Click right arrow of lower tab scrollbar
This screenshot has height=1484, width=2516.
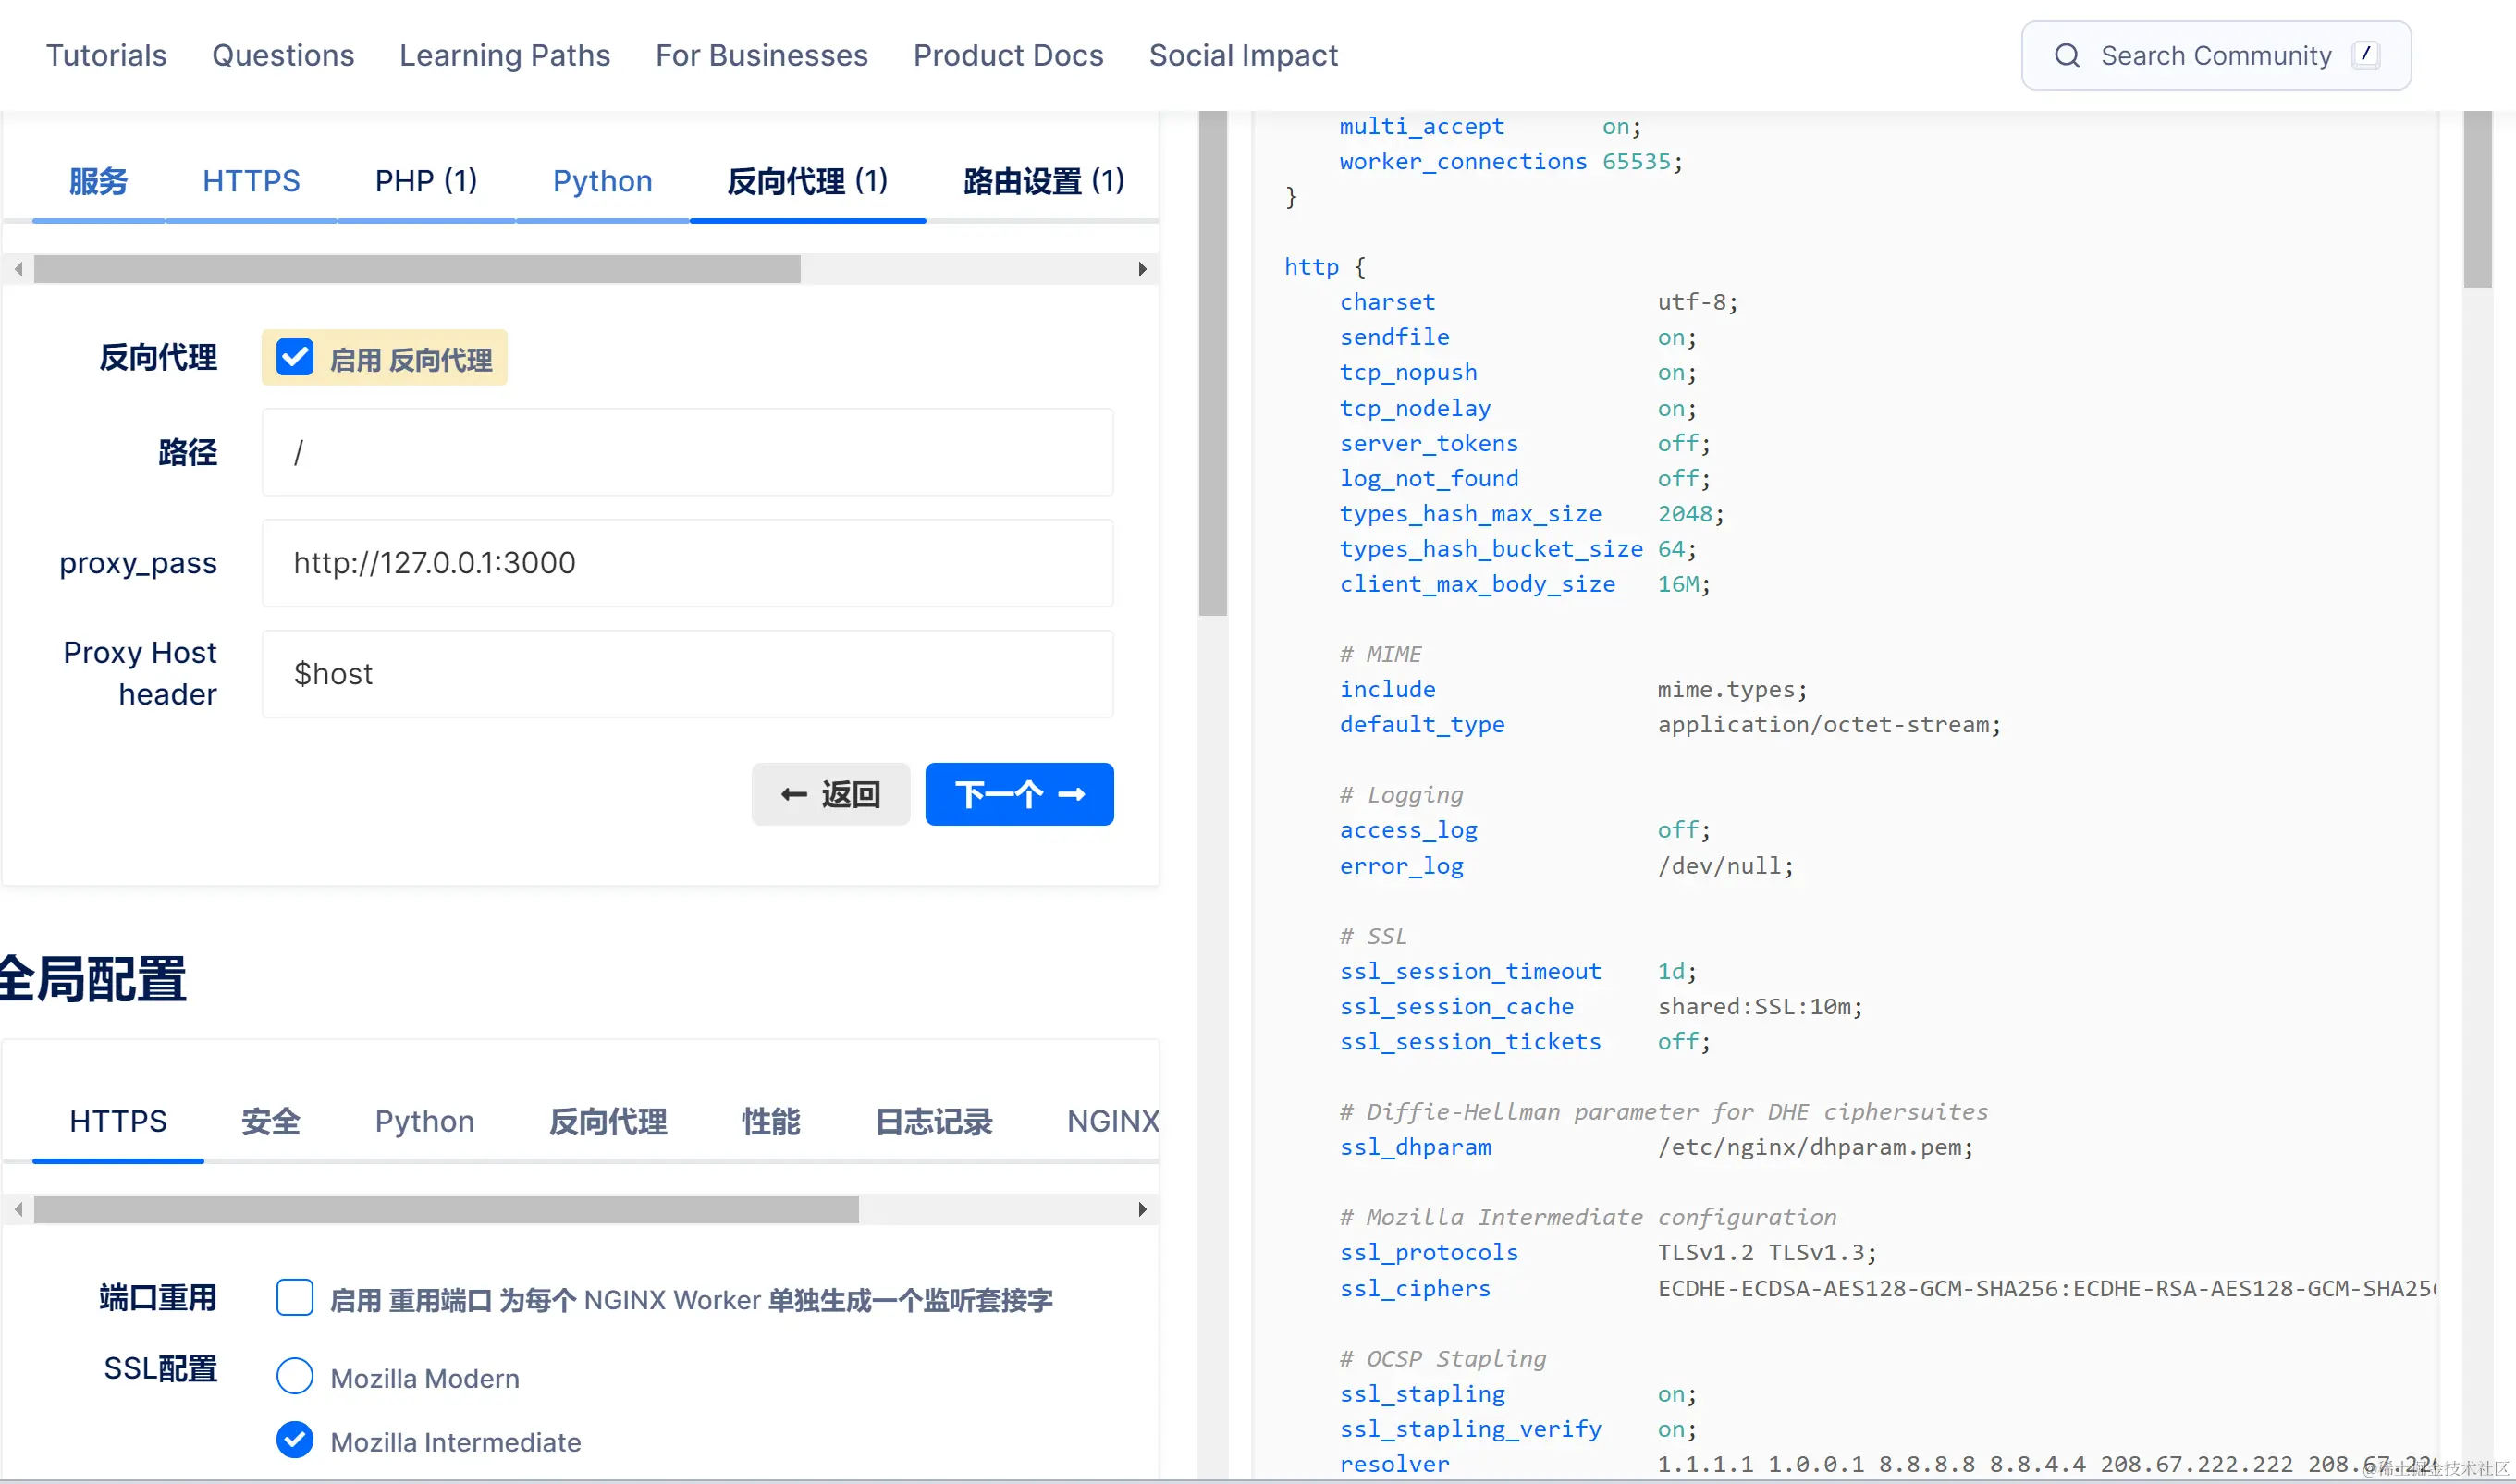[1142, 1209]
